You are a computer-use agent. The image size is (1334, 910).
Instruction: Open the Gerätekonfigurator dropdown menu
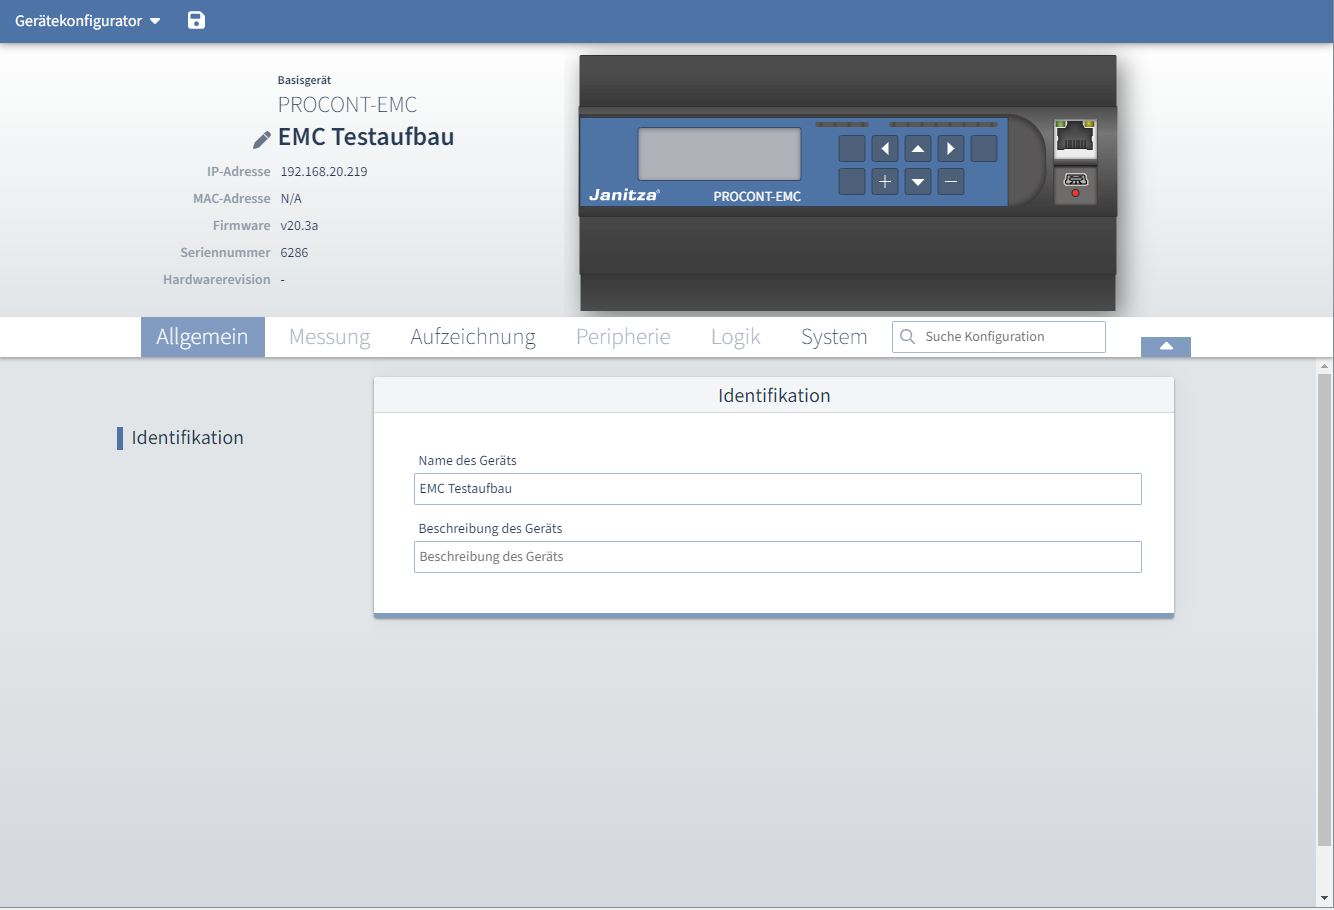pos(88,21)
